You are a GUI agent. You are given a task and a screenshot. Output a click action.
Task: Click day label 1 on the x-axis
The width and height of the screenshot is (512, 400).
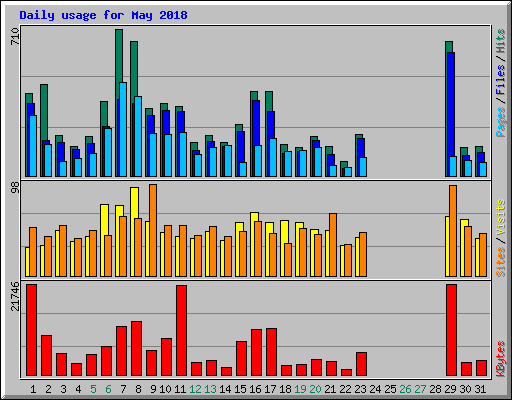[33, 389]
